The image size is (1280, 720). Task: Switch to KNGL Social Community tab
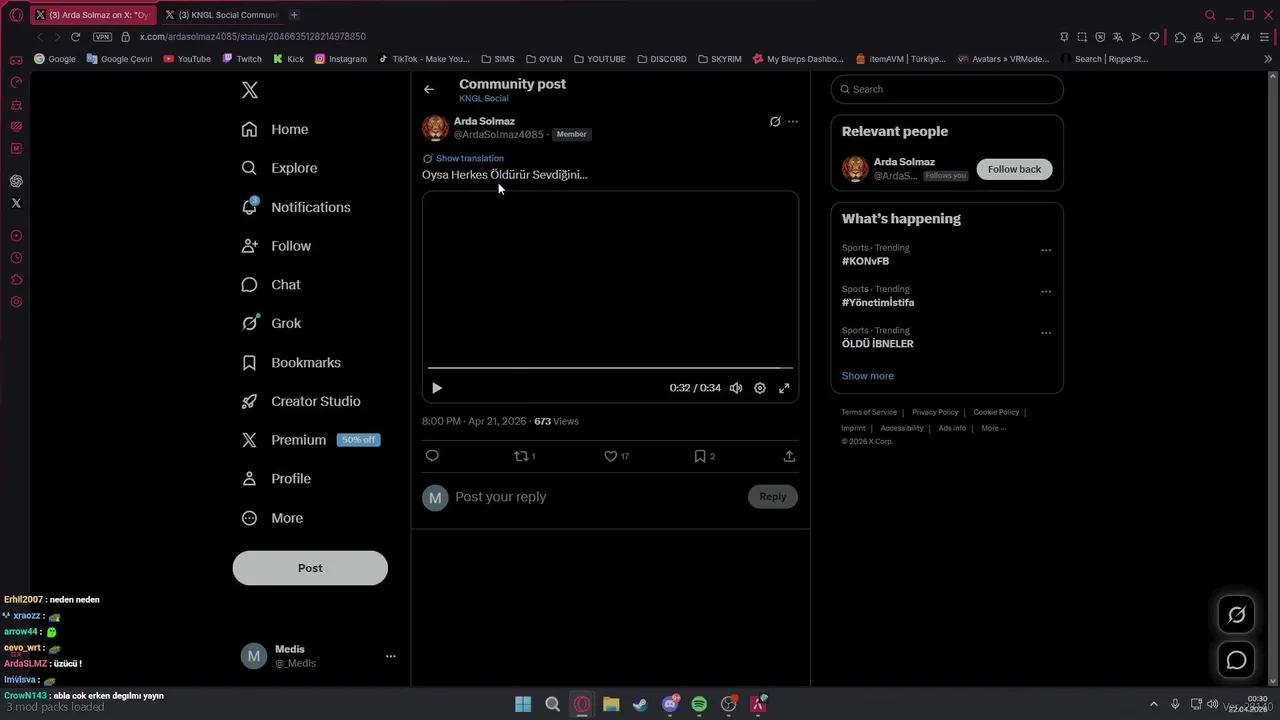(221, 15)
